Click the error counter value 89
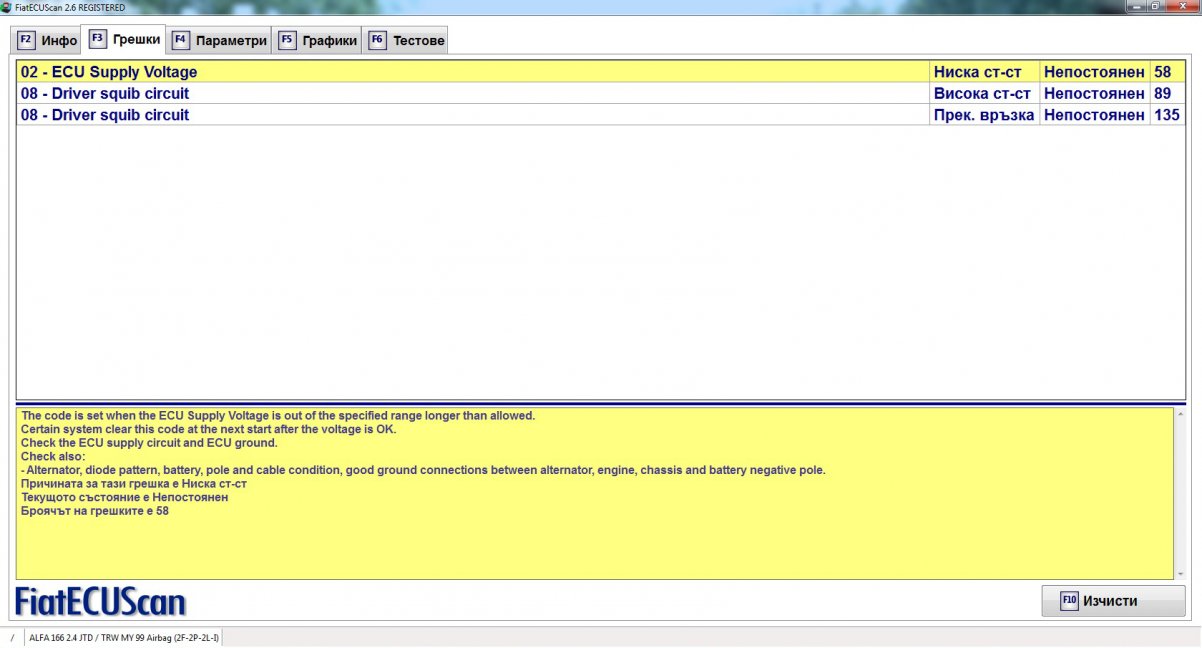1202x648 pixels. pos(1162,94)
